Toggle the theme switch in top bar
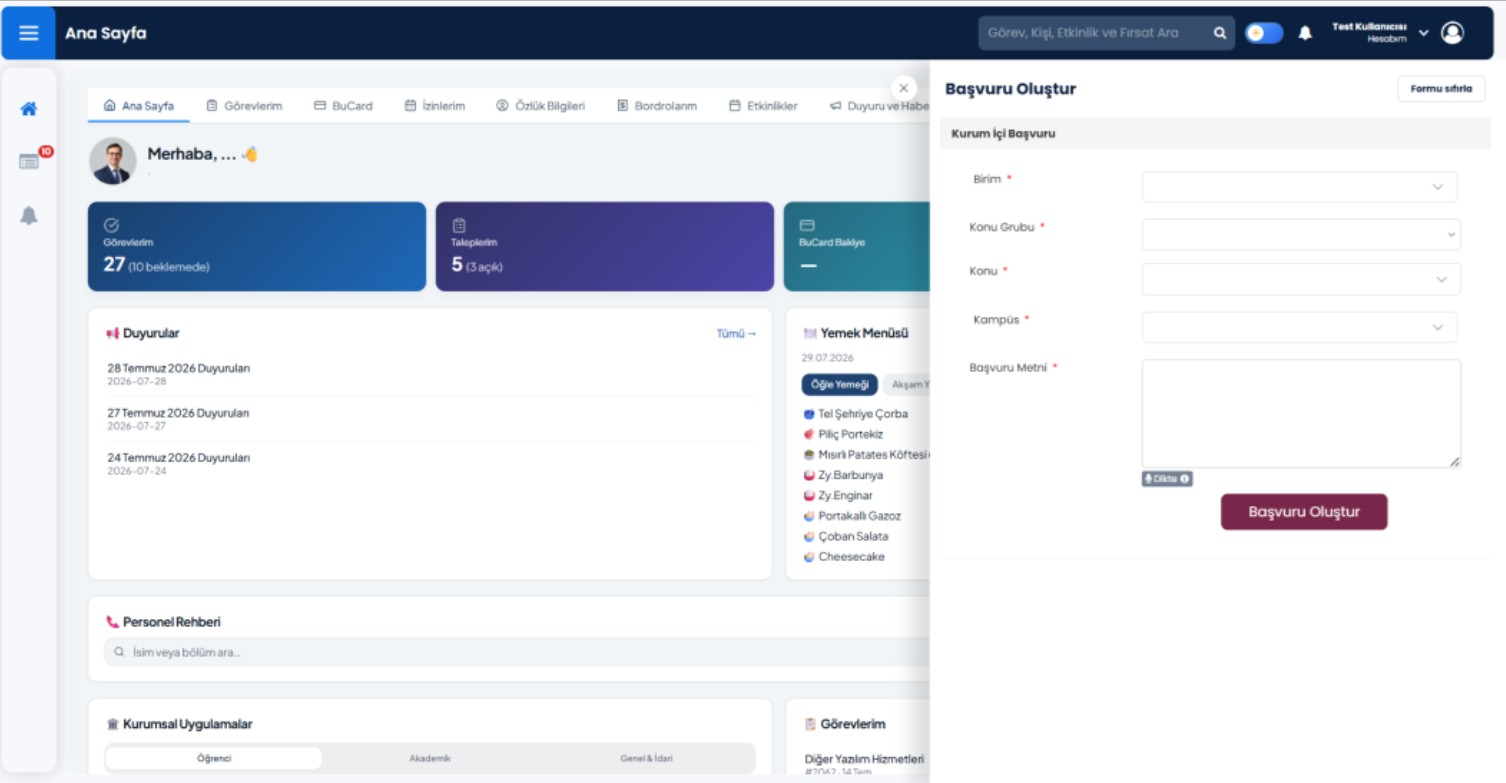The image size is (1506, 783). (x=1263, y=33)
